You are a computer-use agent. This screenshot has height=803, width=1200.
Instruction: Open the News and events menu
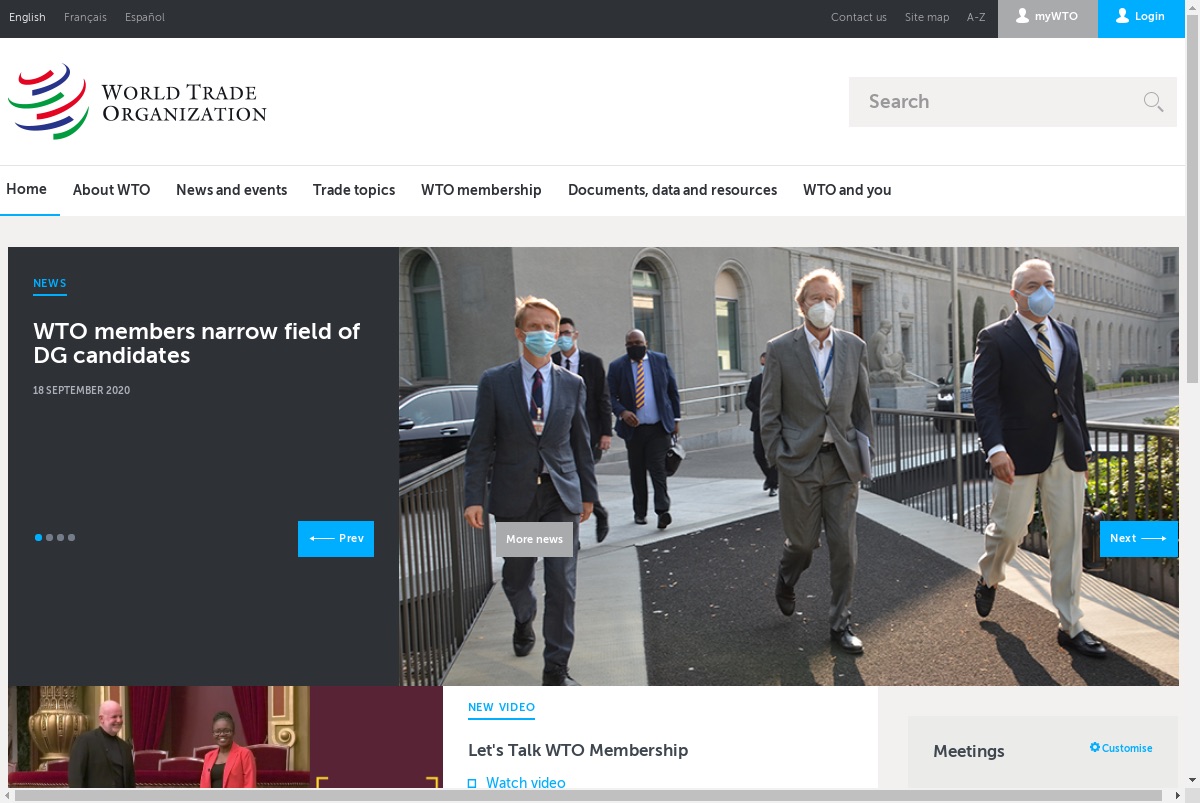(x=232, y=190)
